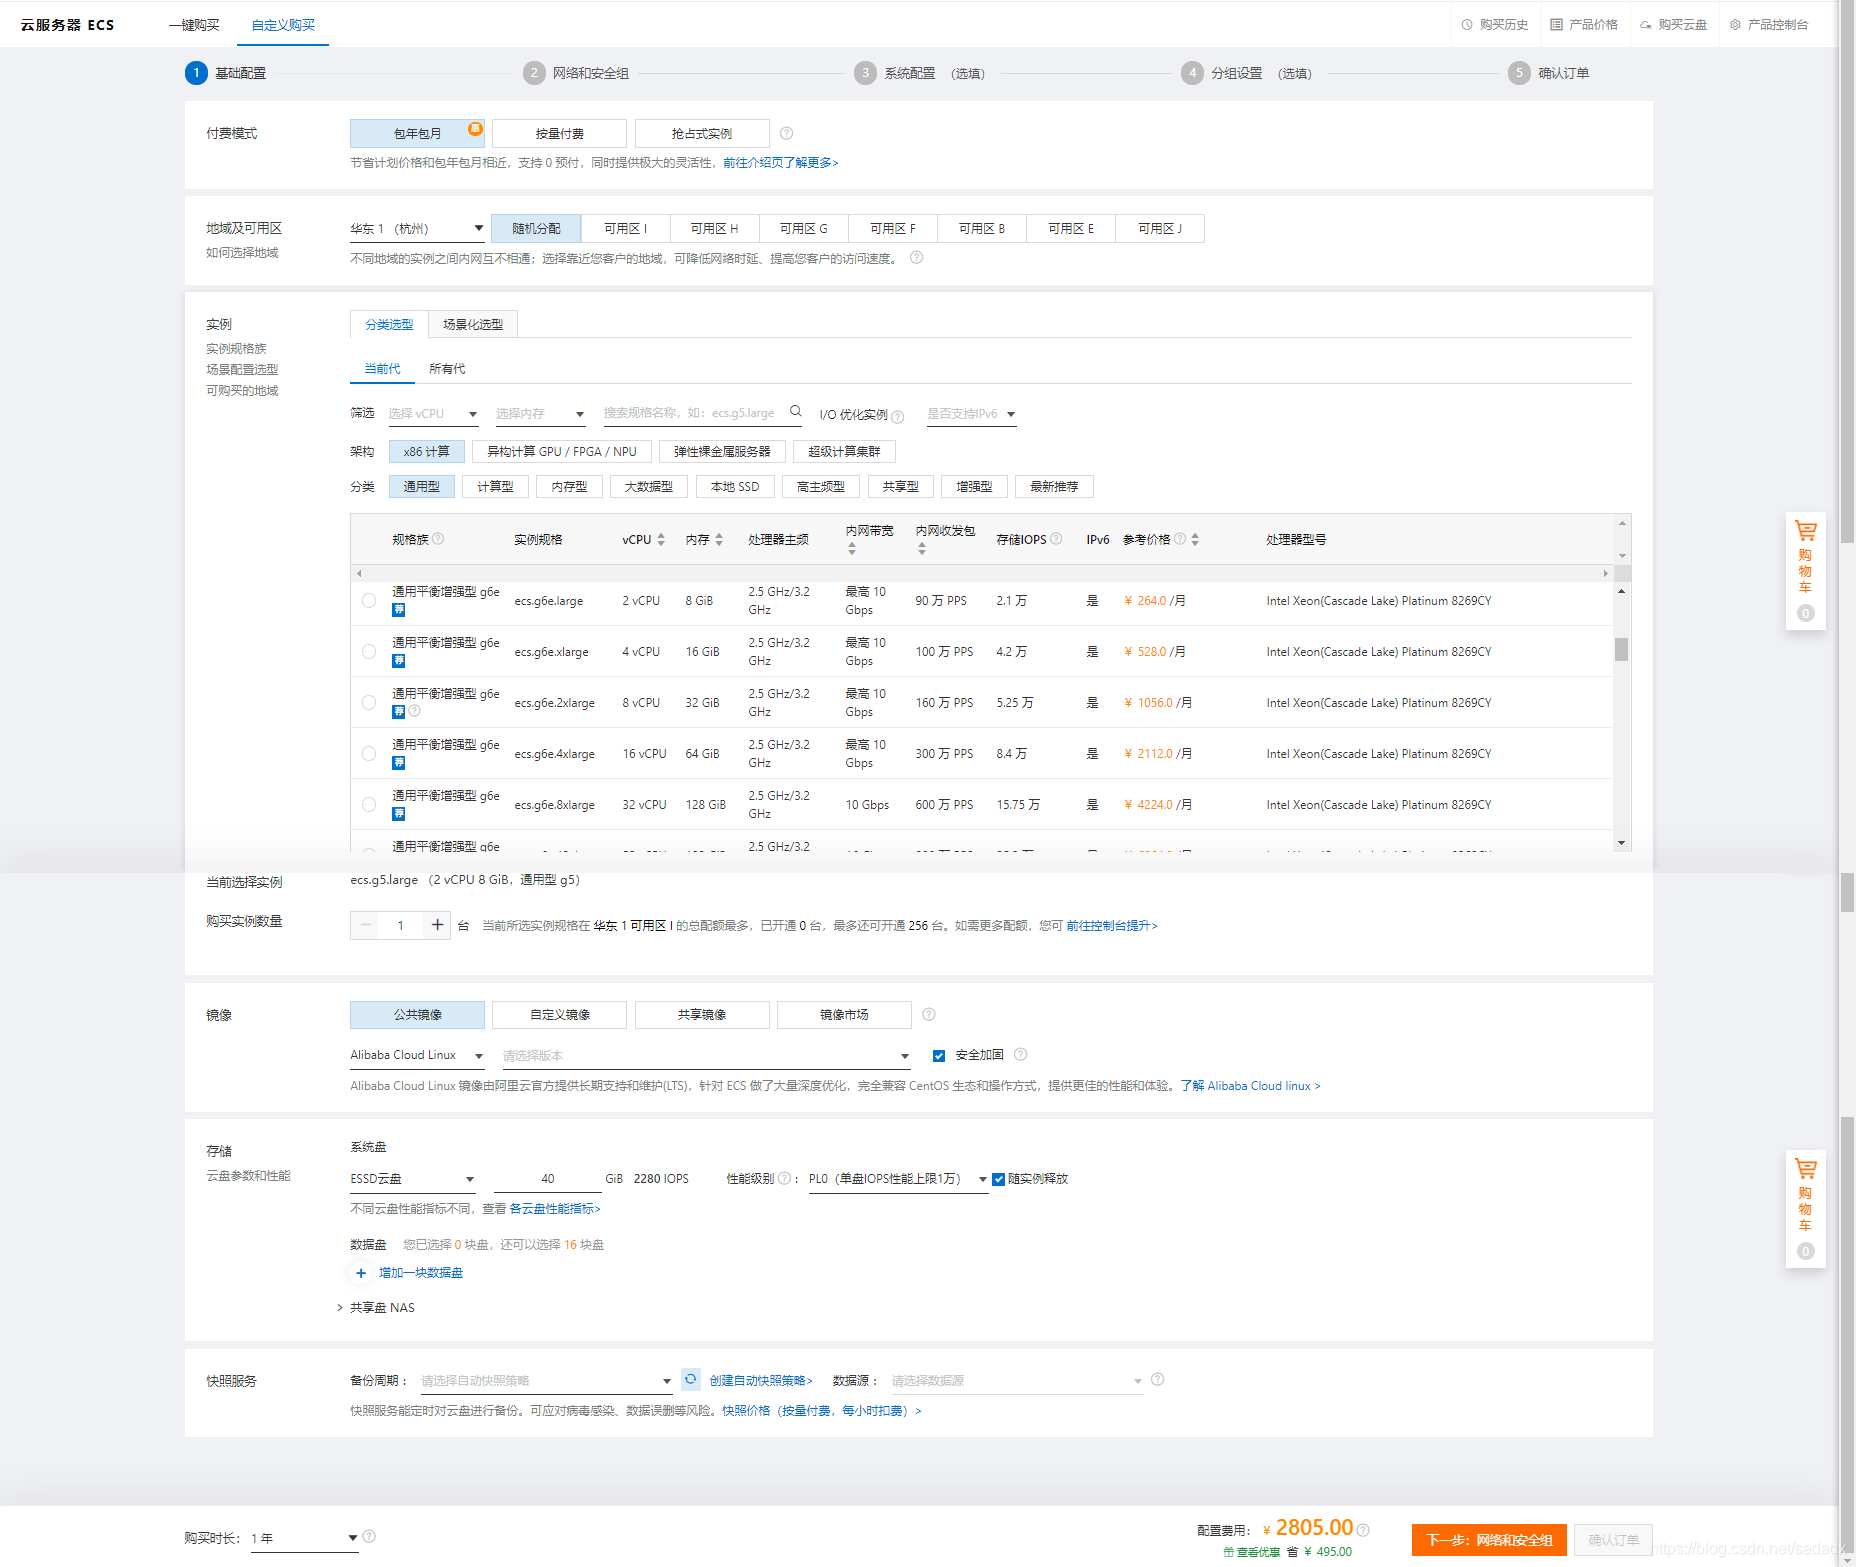The image size is (1856, 1567).
Task: Click the help icon next to I/O optimized
Action: point(898,416)
